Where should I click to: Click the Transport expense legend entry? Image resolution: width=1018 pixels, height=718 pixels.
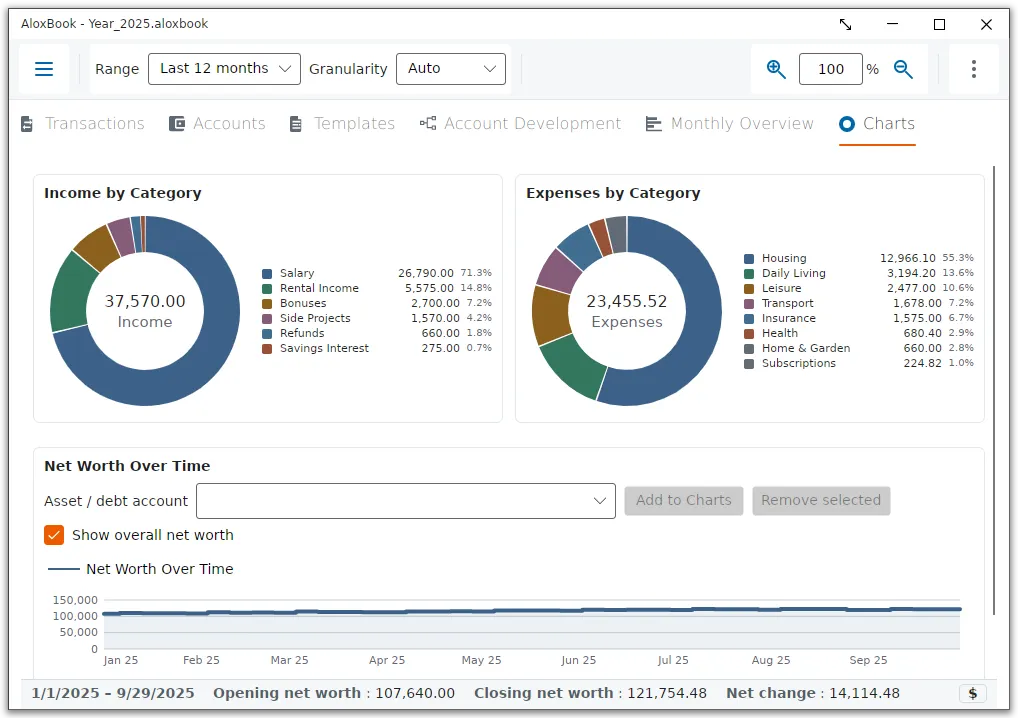(x=858, y=303)
